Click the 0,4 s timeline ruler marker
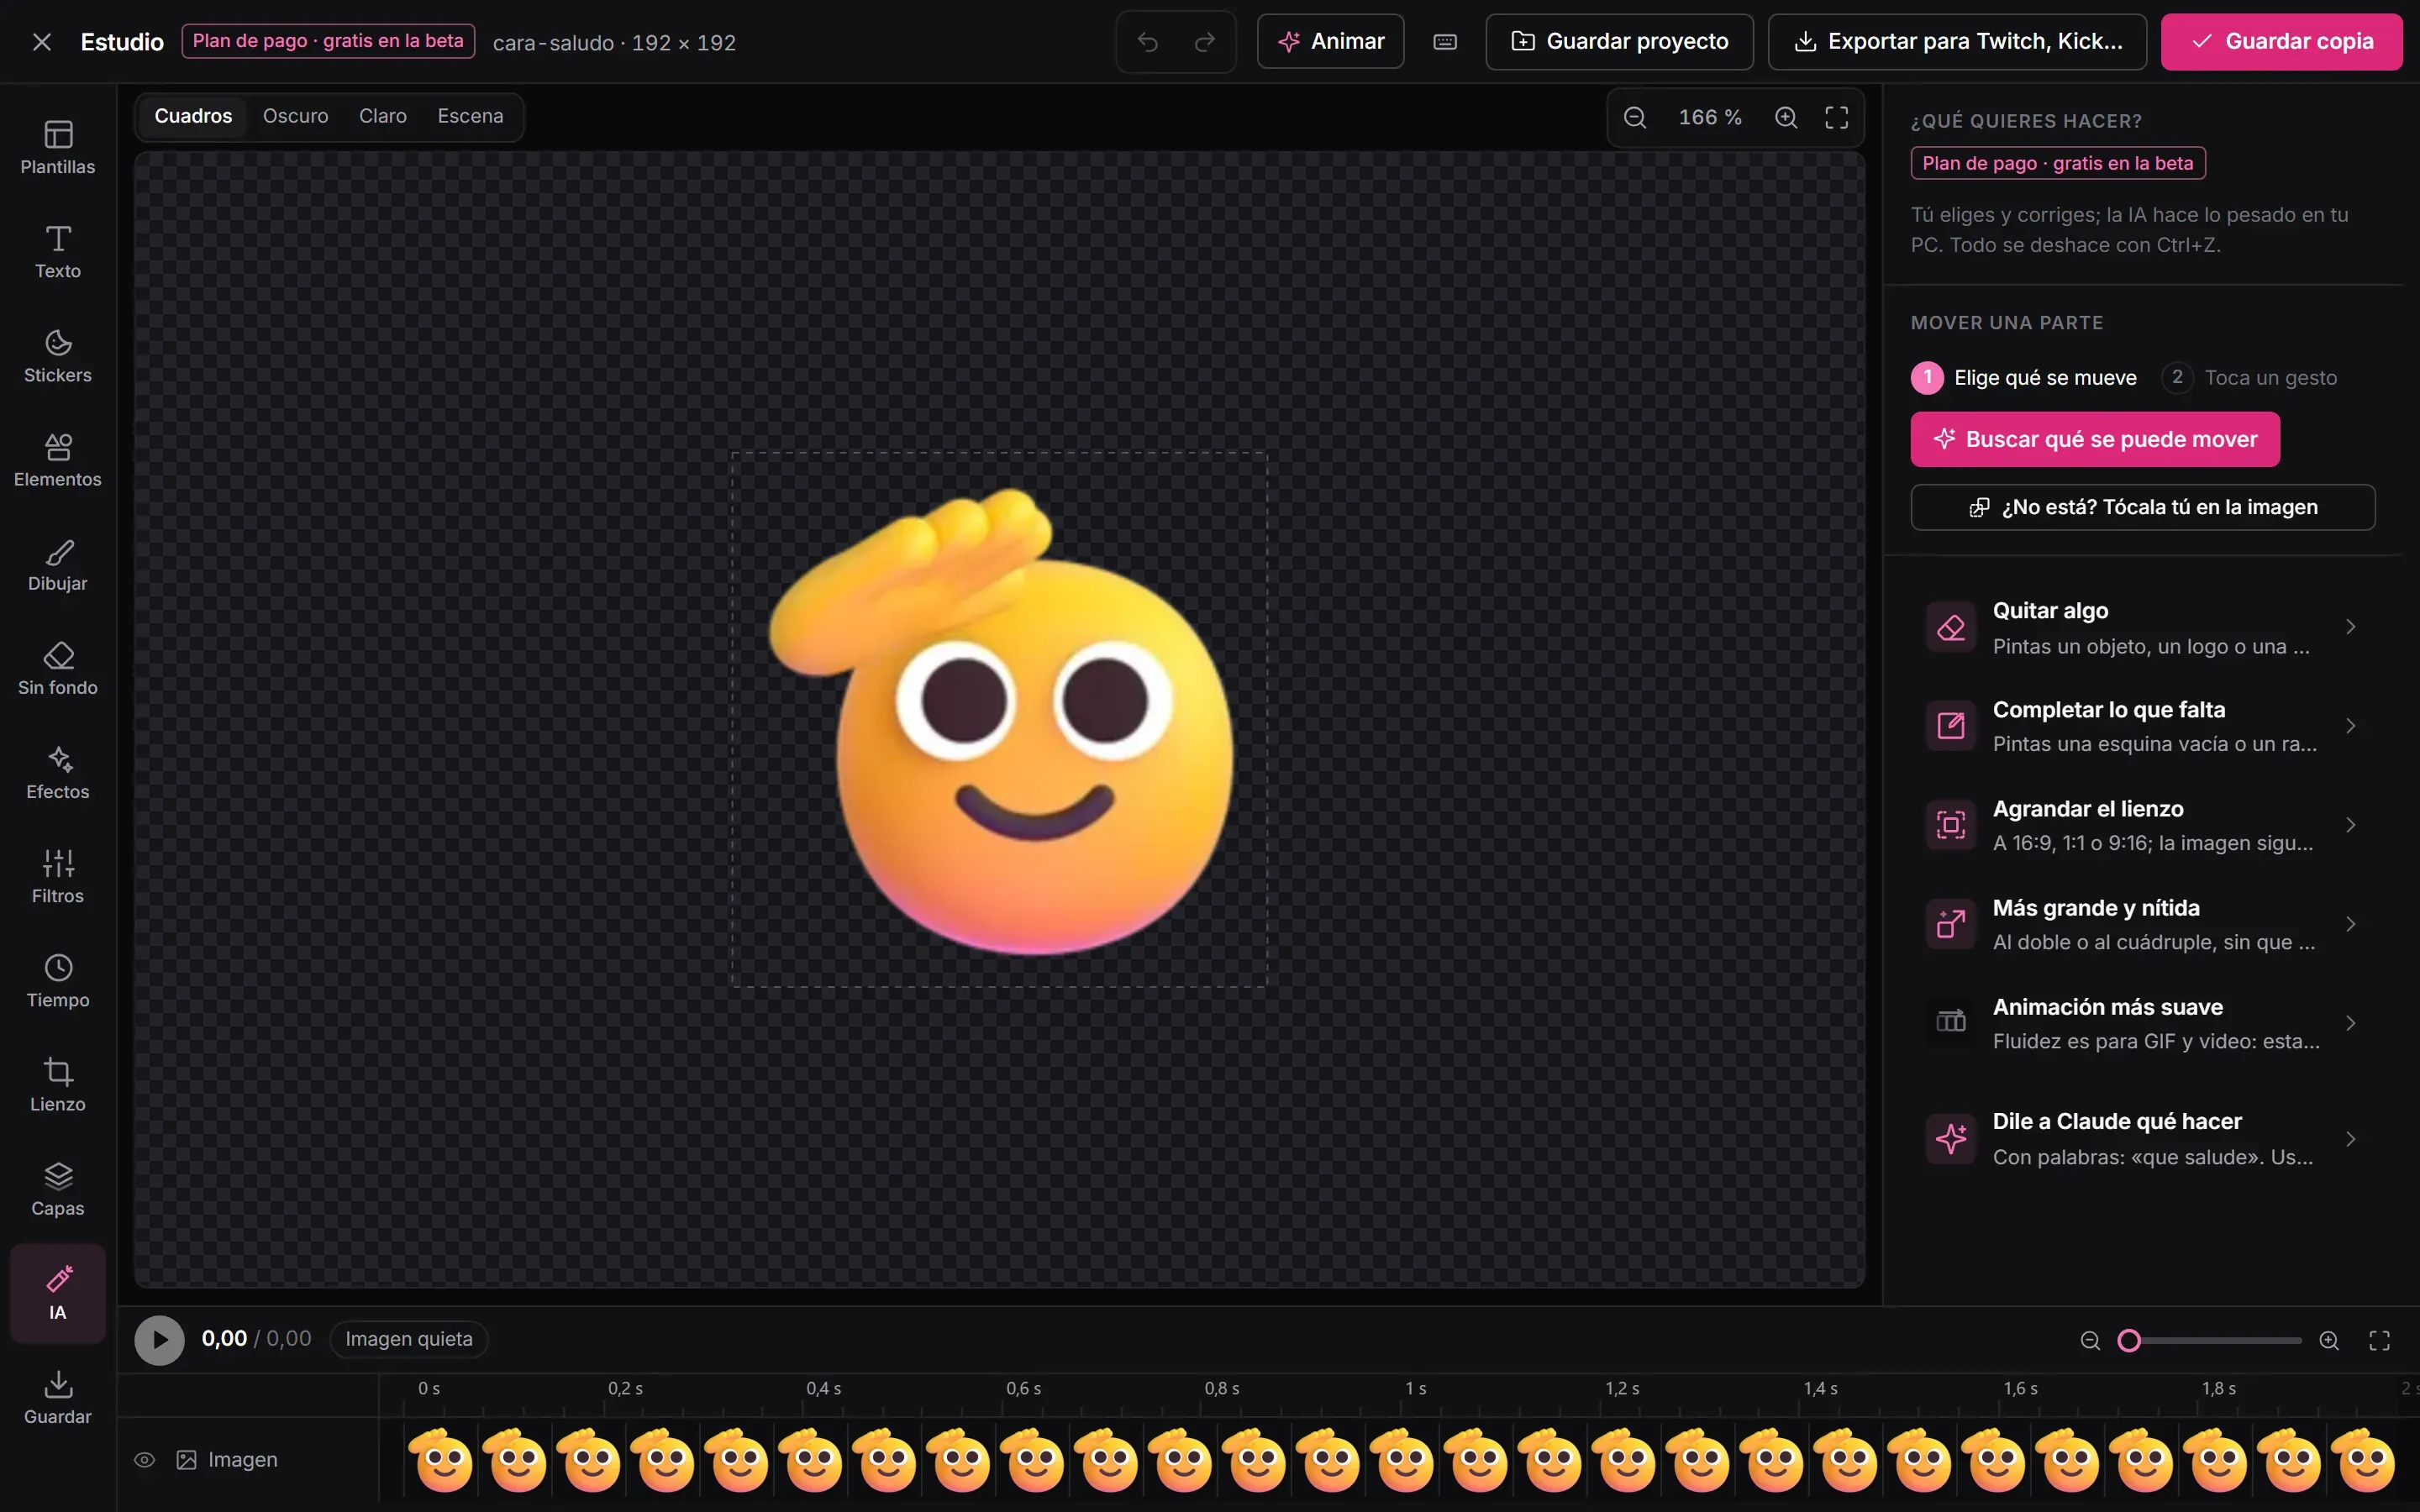2420x1512 pixels. (x=823, y=1389)
